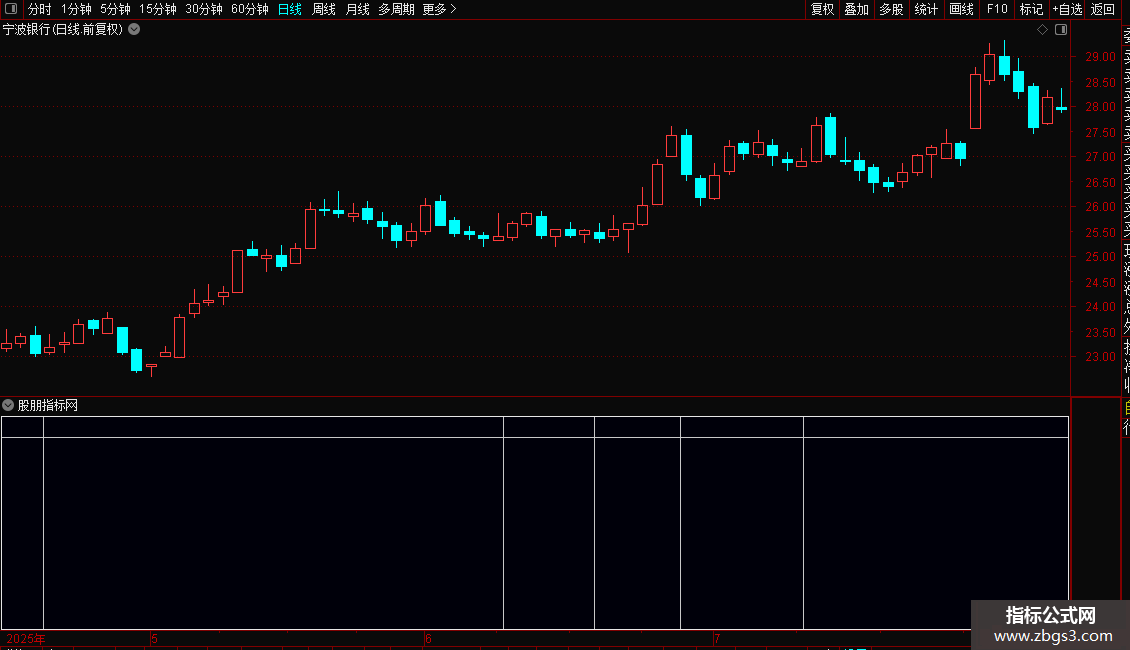Click the 叠加 overlay button
The height and width of the screenshot is (650, 1130).
[x=857, y=9]
